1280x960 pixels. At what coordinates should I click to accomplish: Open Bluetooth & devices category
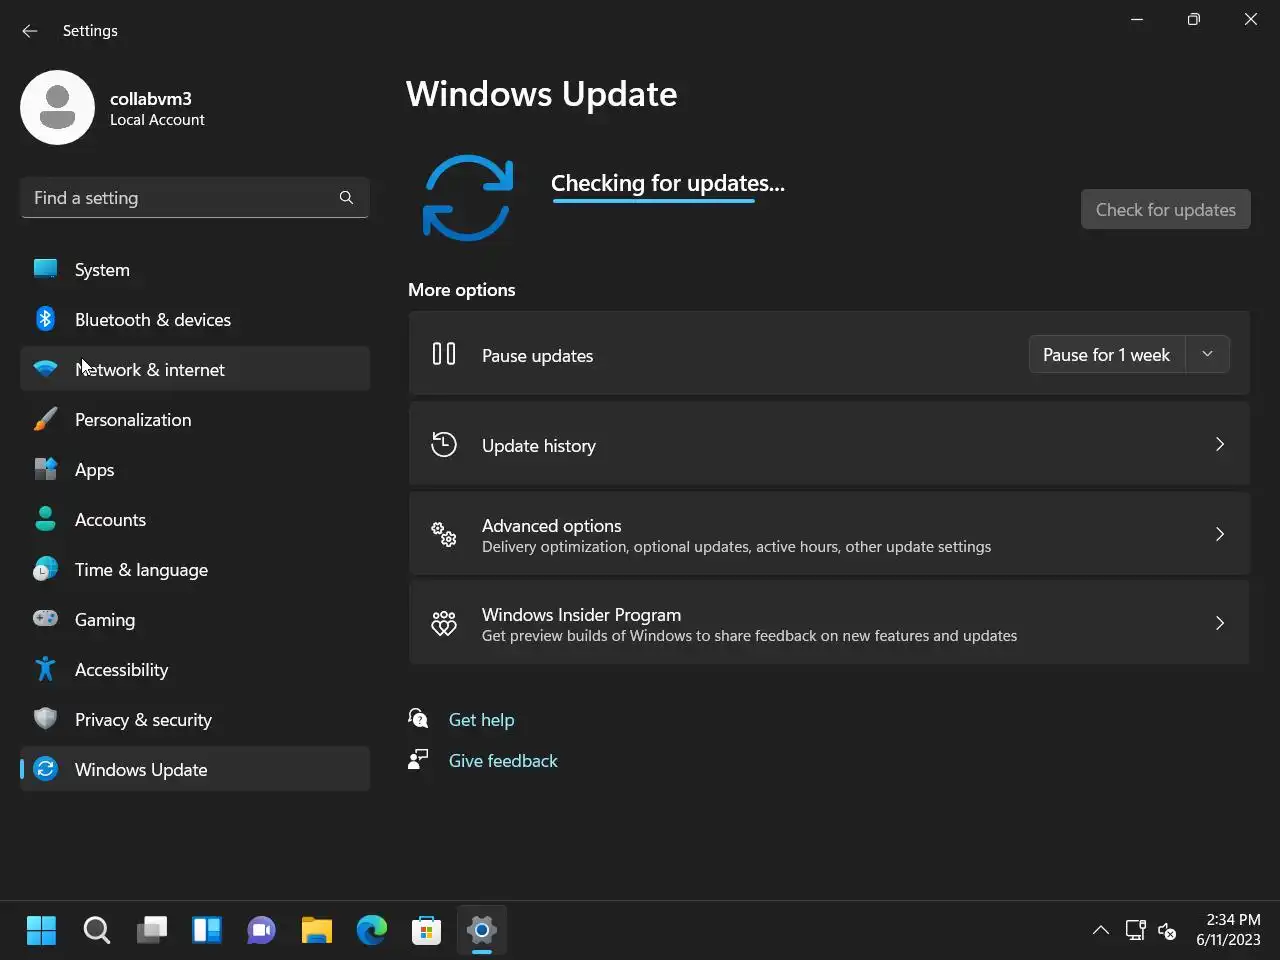(195, 319)
